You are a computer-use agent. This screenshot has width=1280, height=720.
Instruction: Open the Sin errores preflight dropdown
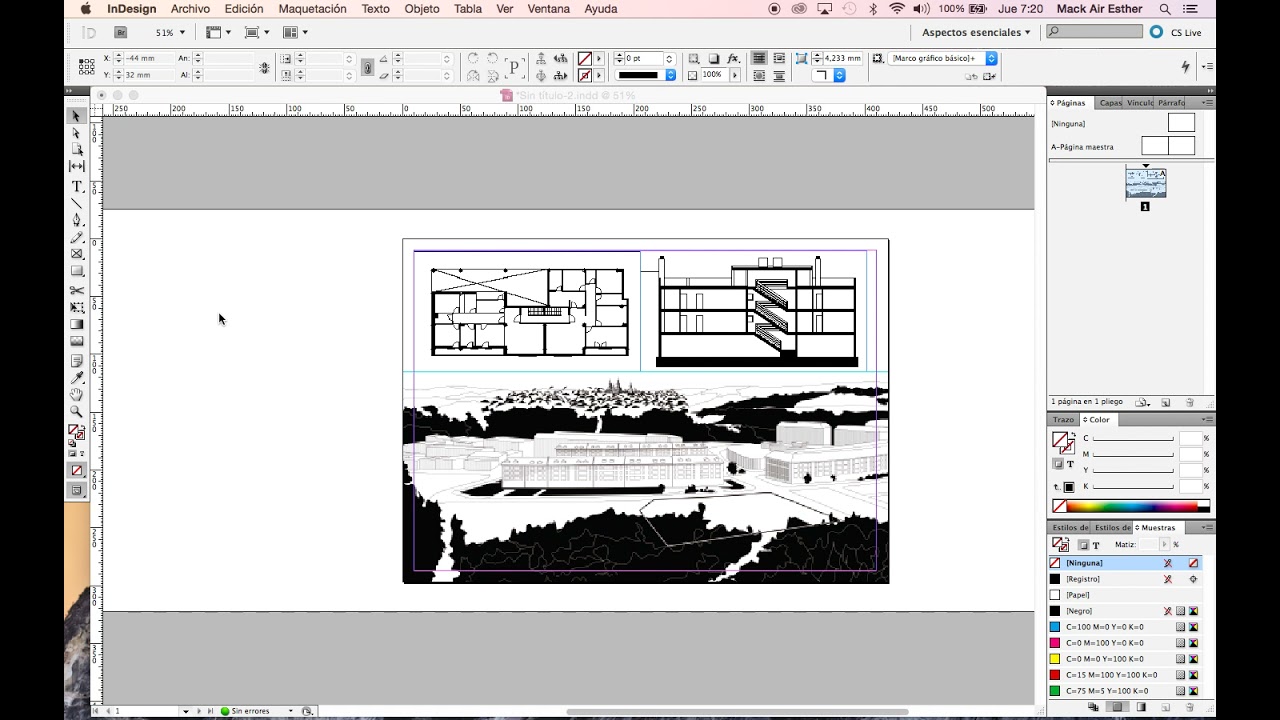click(x=291, y=711)
